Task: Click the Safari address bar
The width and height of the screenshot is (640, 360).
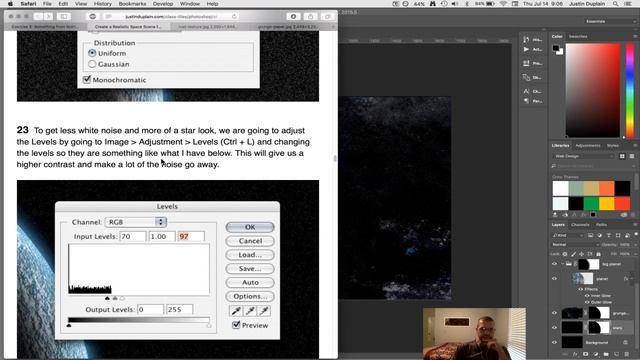Action: [171, 16]
